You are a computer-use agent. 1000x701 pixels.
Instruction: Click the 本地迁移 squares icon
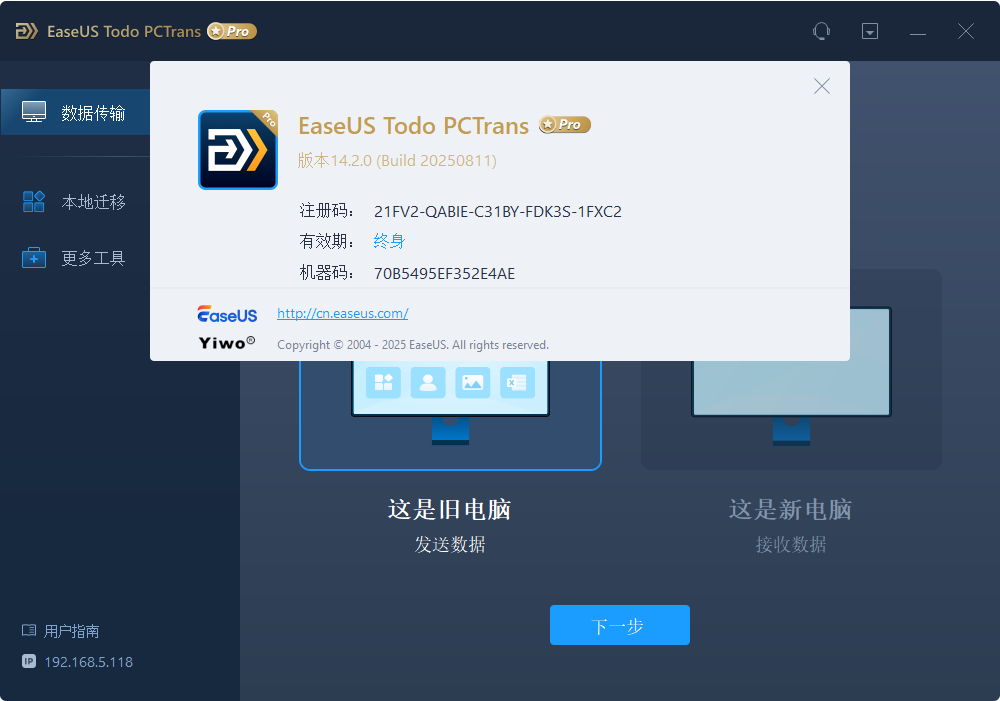pos(34,202)
